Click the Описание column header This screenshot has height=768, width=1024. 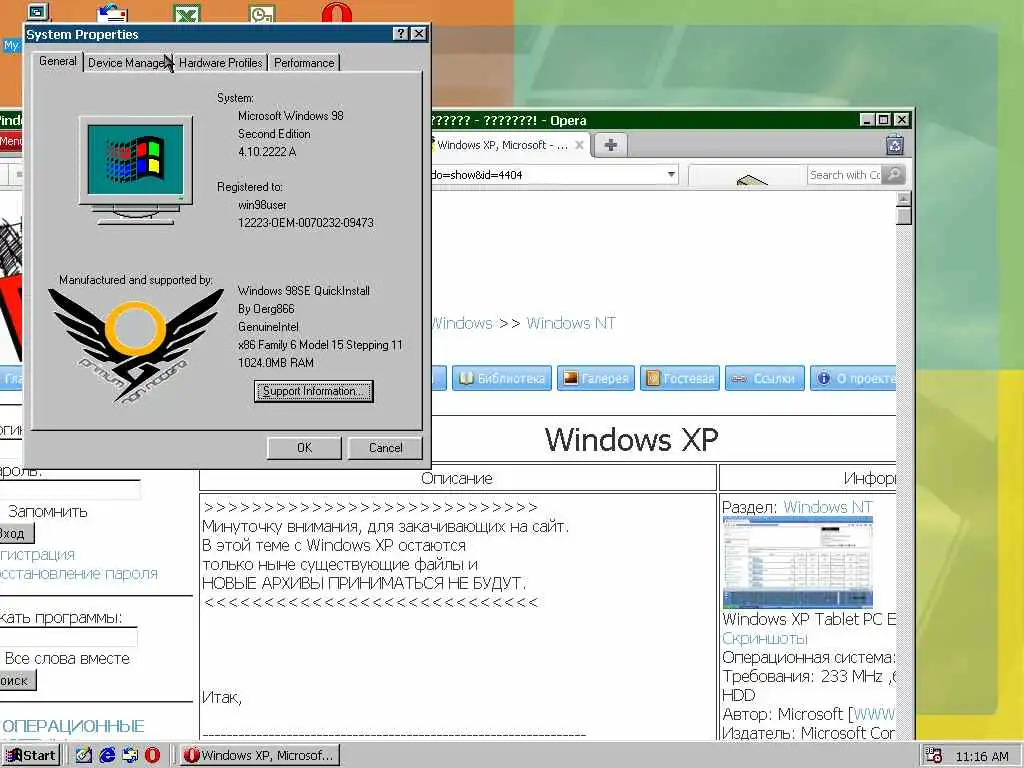click(x=456, y=478)
